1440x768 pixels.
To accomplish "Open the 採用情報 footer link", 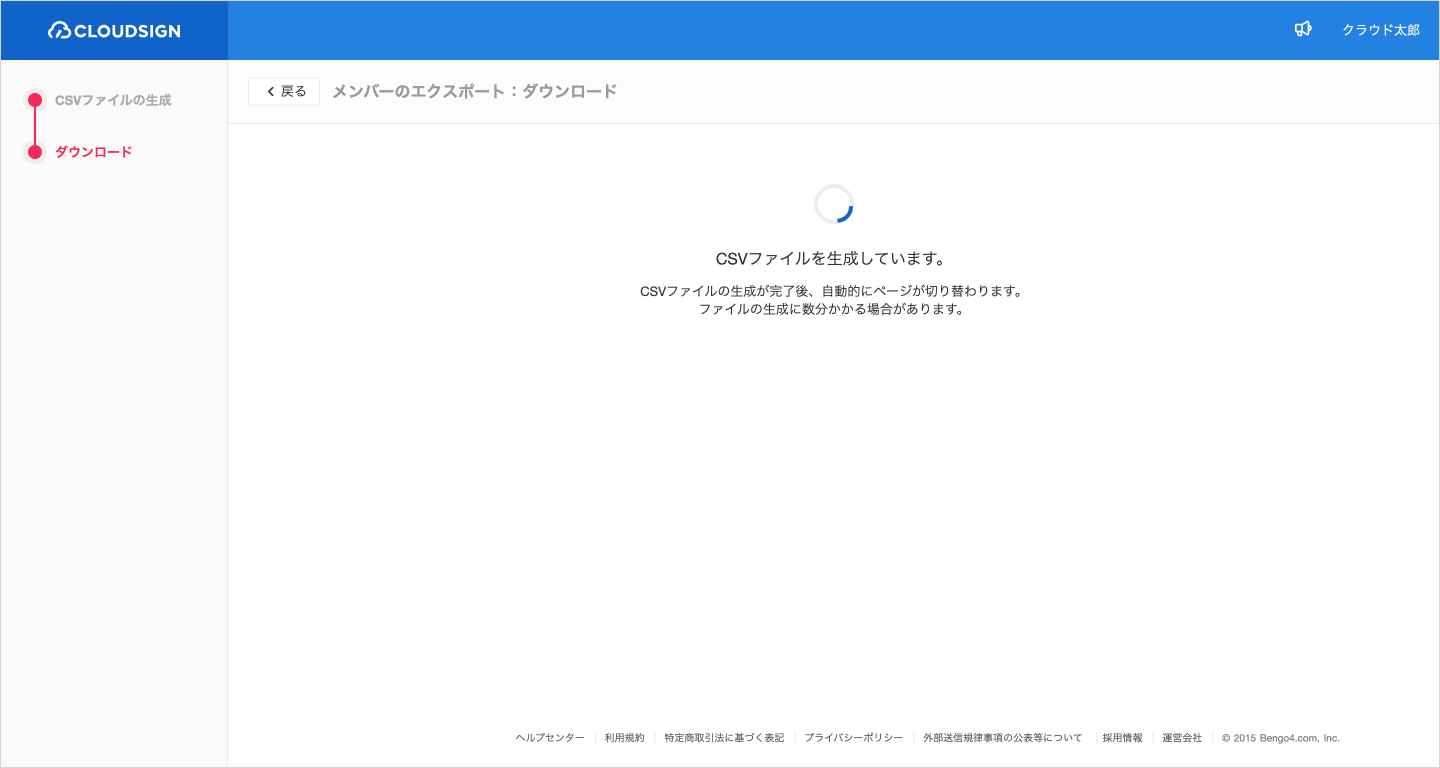I will [x=1122, y=738].
